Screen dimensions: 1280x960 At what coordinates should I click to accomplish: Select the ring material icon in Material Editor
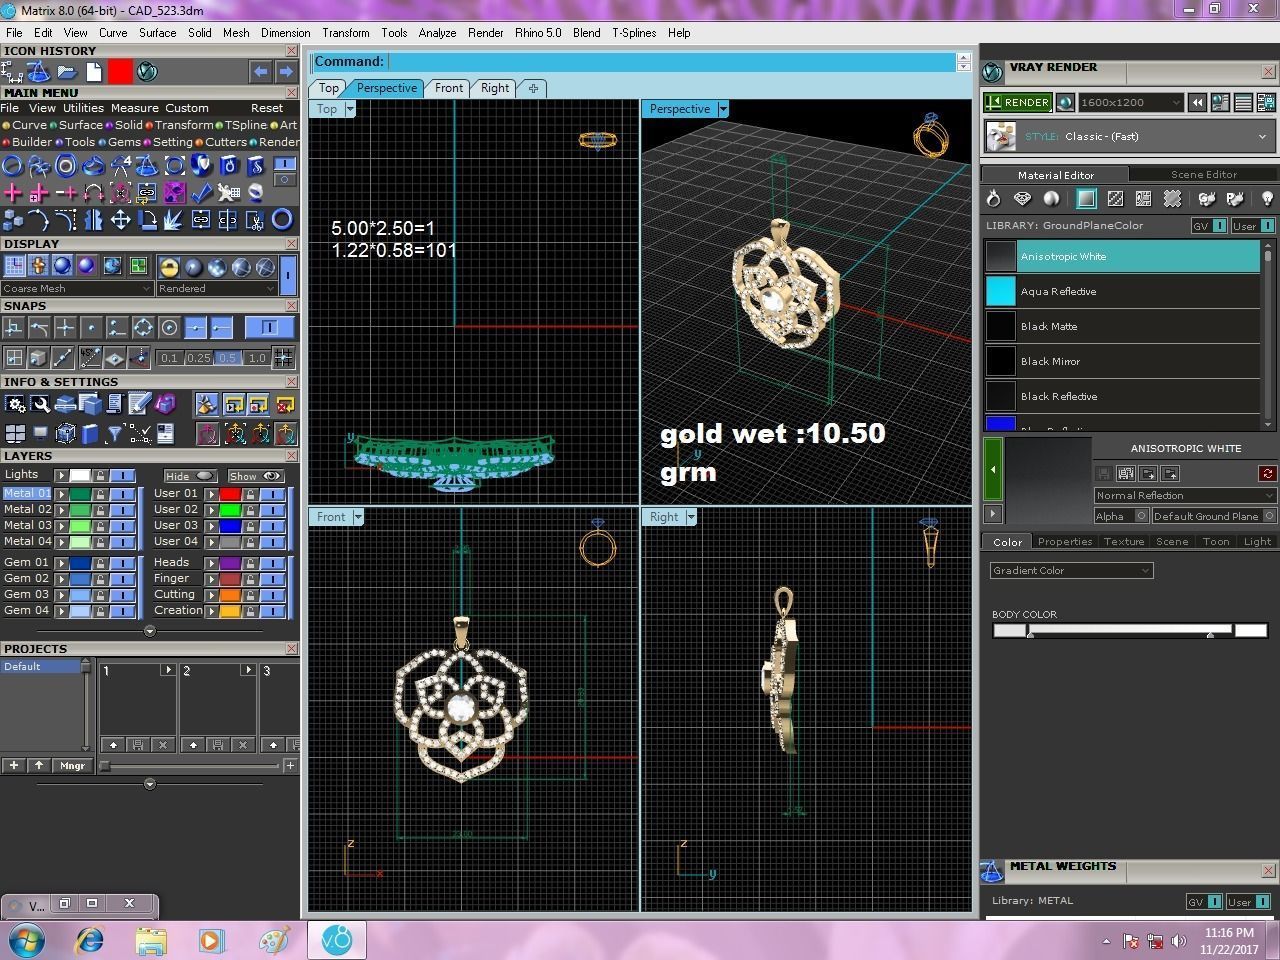[x=993, y=199]
